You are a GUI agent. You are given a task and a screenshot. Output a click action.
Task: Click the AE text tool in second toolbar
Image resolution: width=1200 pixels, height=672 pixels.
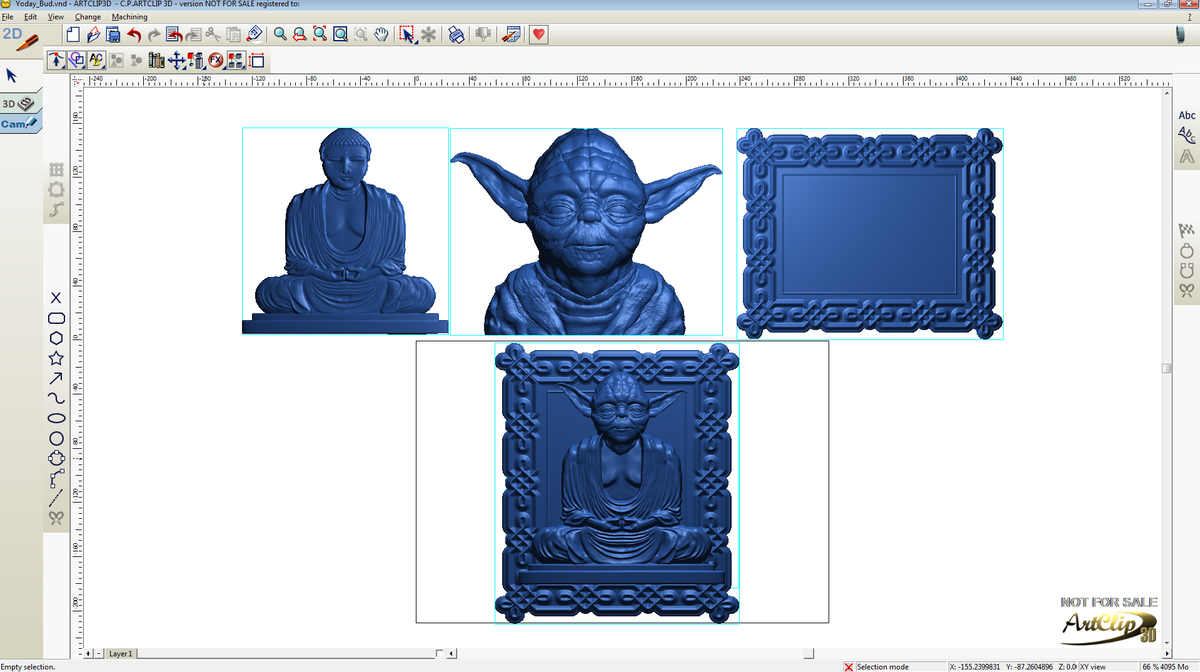(96, 60)
